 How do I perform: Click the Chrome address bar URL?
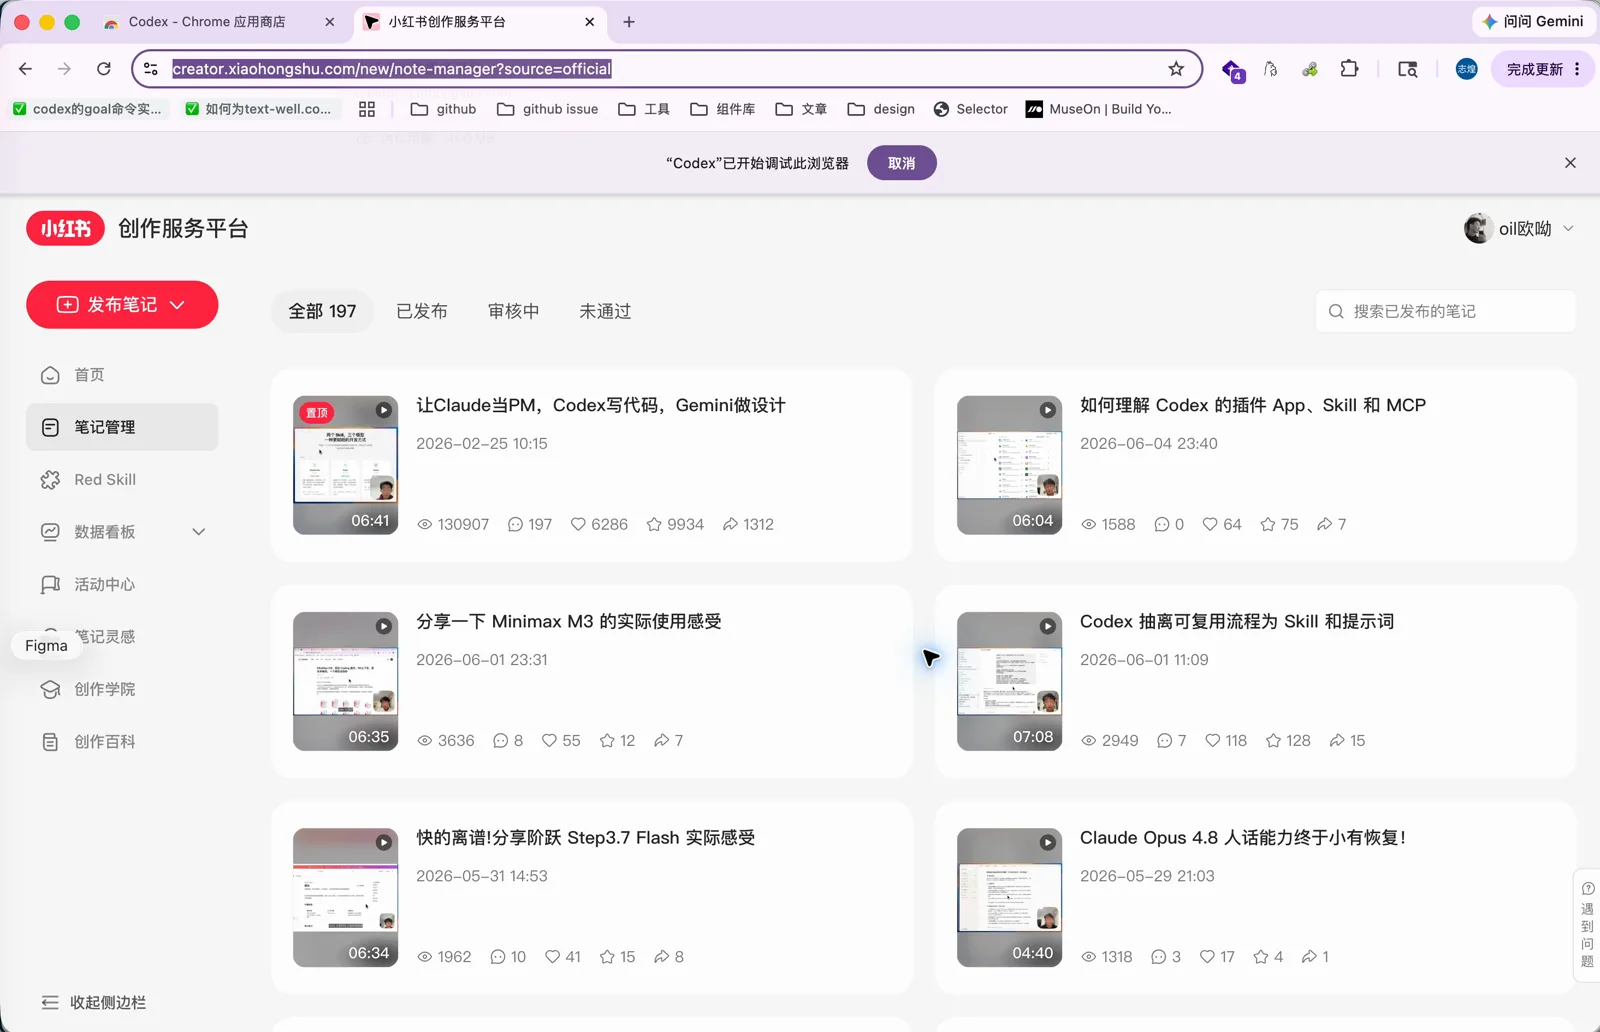tap(391, 69)
